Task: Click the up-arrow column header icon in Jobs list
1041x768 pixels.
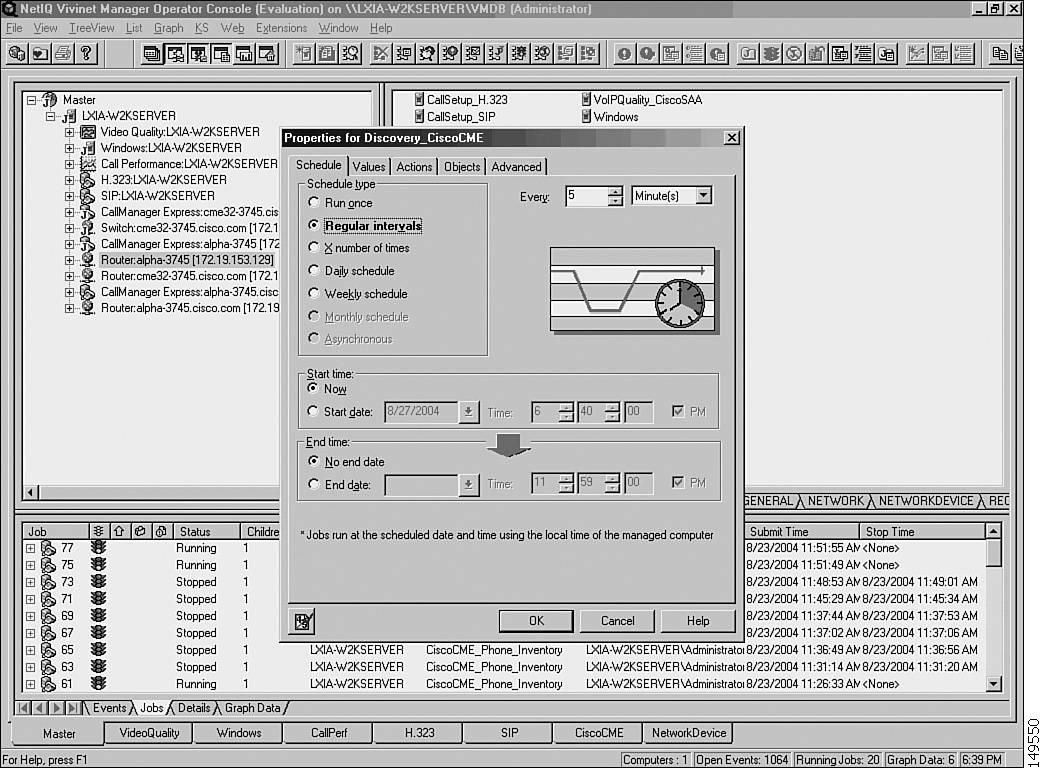Action: point(120,531)
